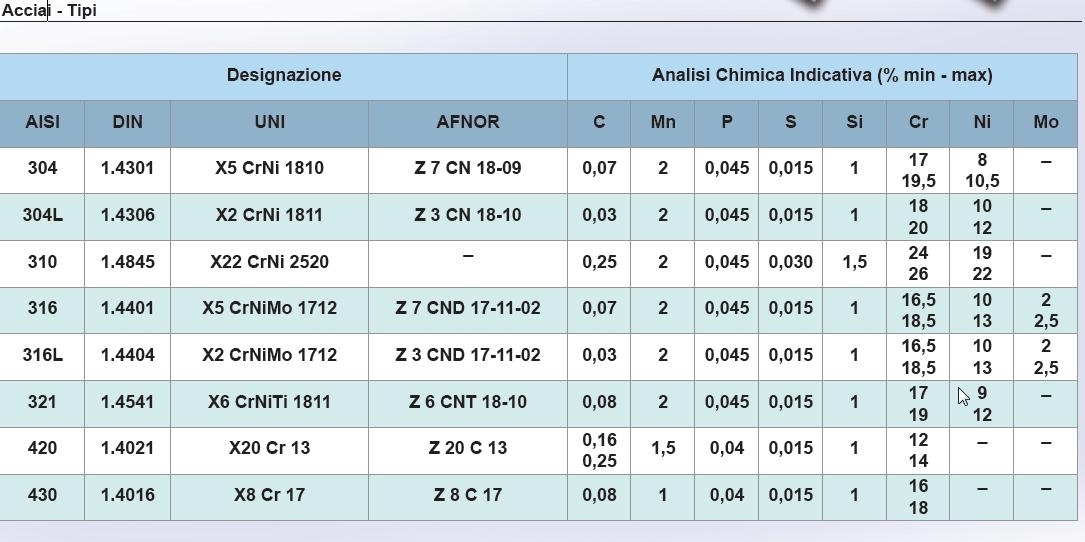Click the Z 6 CNT 18-10 cell
The width and height of the screenshot is (1085, 542).
(468, 402)
